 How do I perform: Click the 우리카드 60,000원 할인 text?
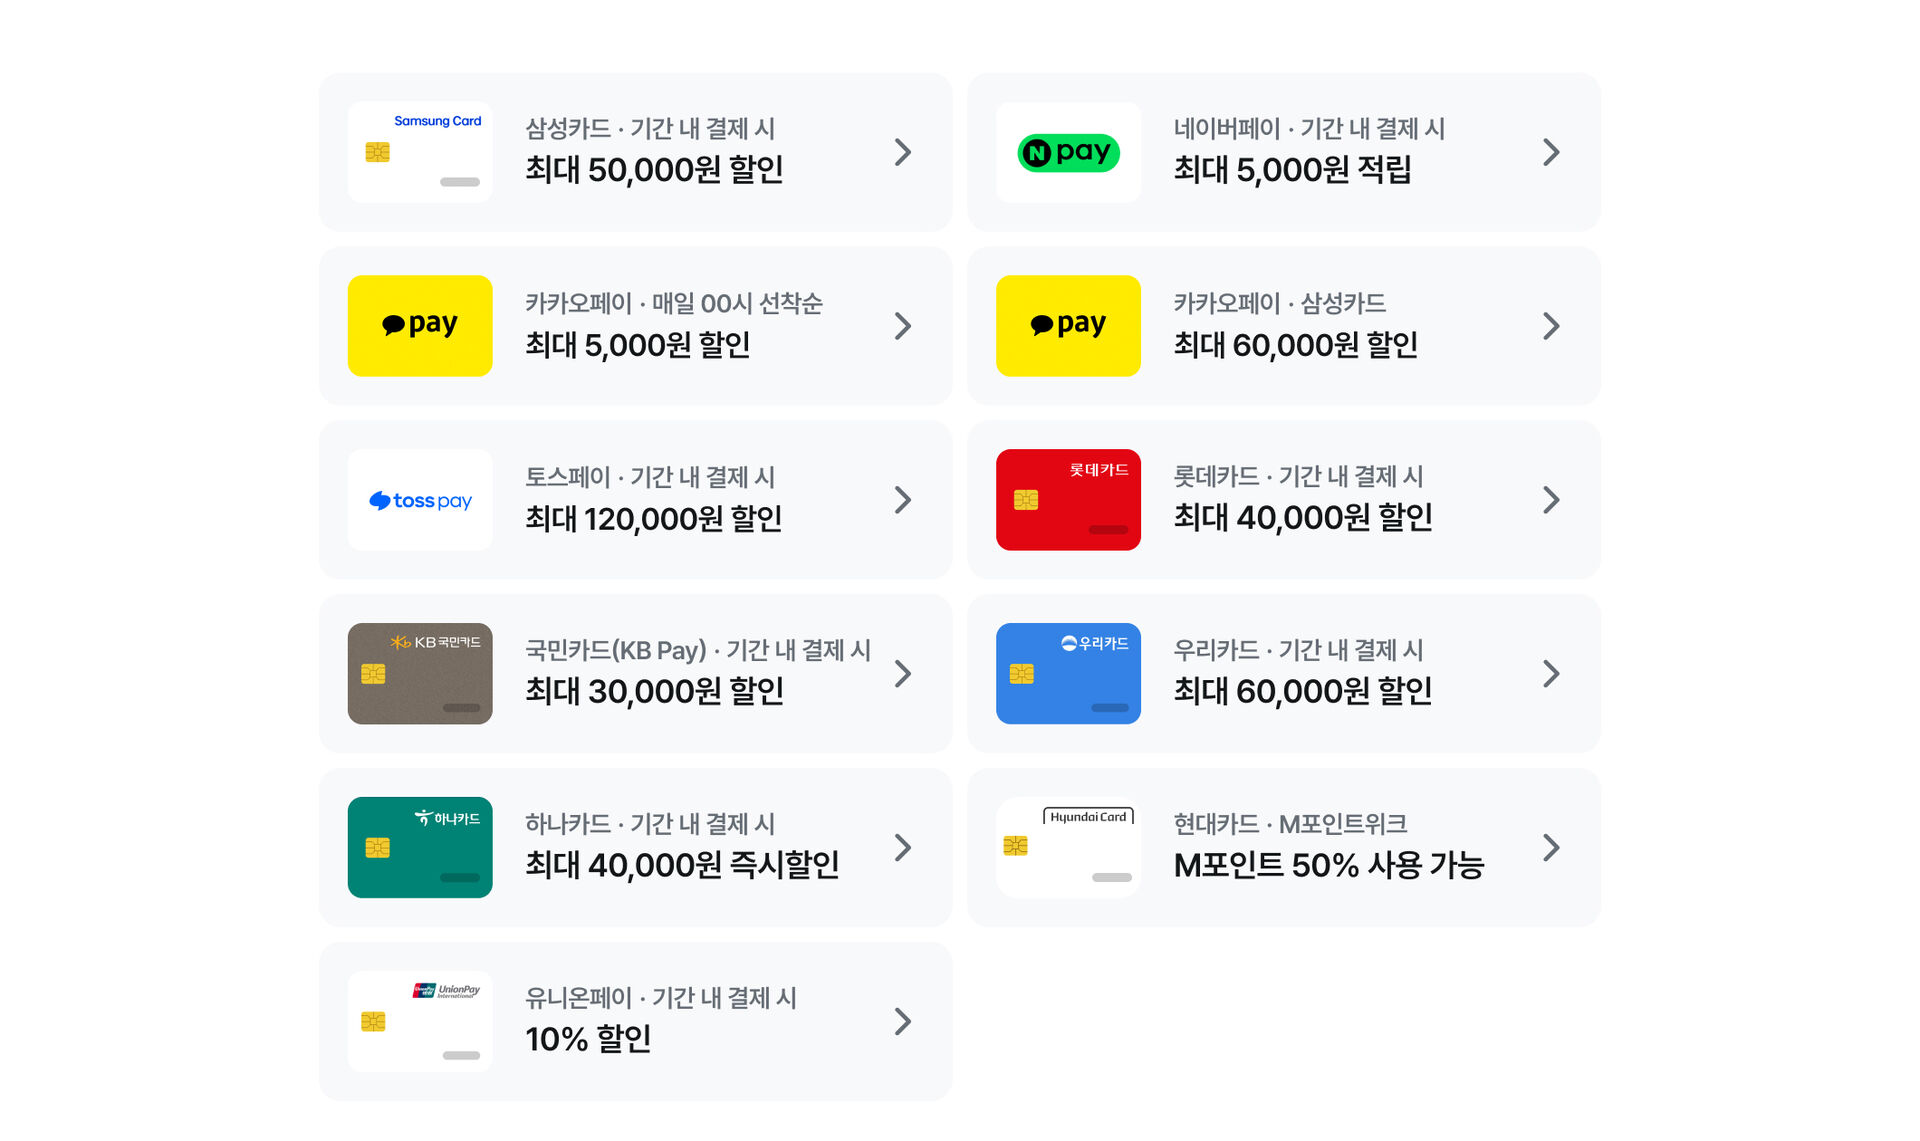[1301, 690]
